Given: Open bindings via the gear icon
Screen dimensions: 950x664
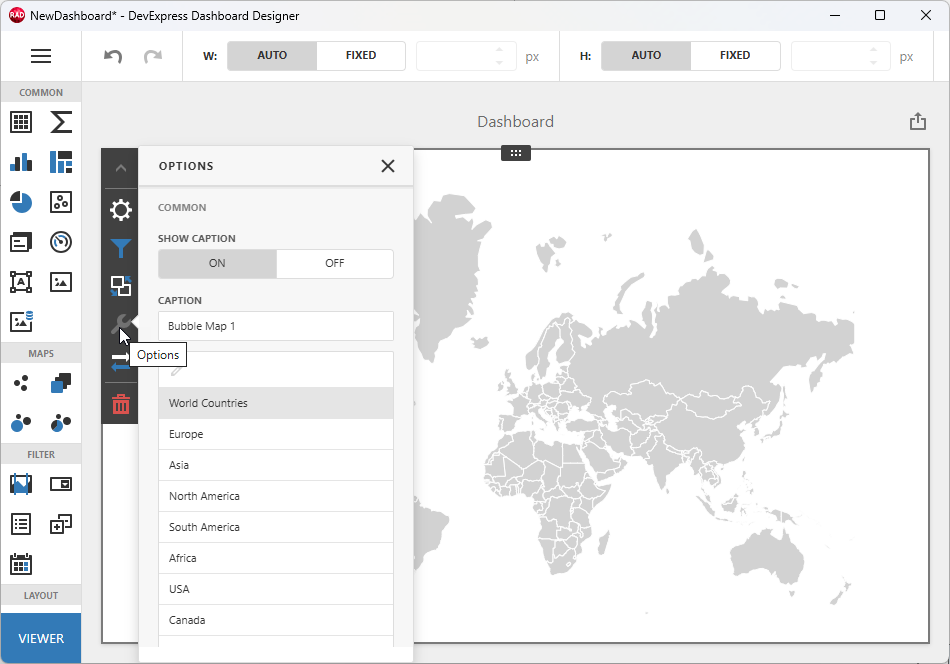Looking at the screenshot, I should (120, 211).
